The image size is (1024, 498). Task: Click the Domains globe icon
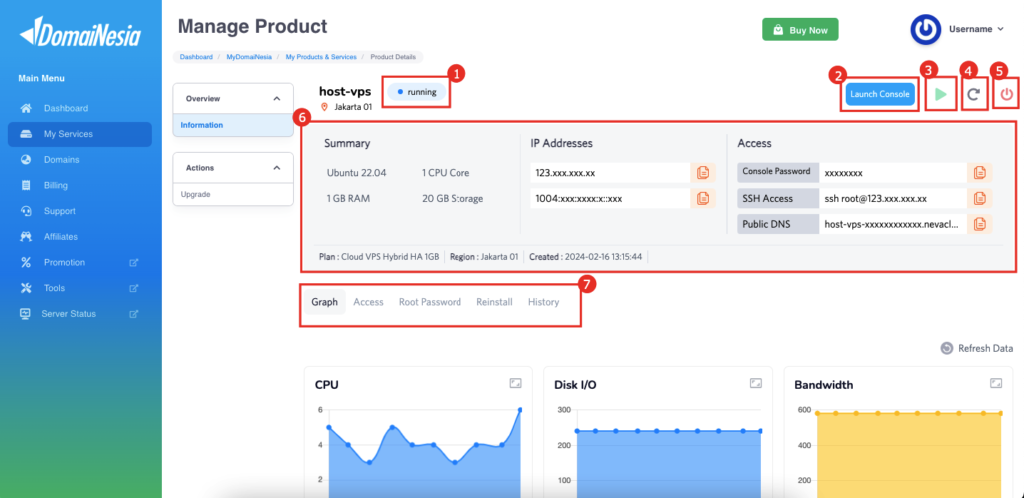coord(26,160)
